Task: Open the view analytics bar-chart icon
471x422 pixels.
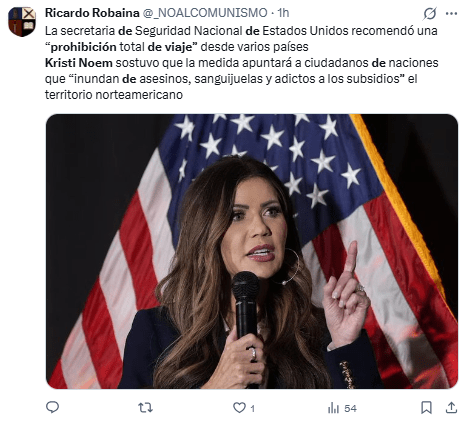Action: tap(333, 408)
